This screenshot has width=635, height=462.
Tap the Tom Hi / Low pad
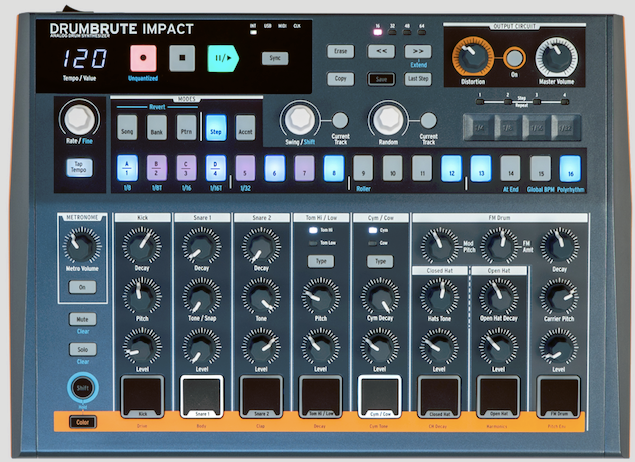pyautogui.click(x=320, y=397)
